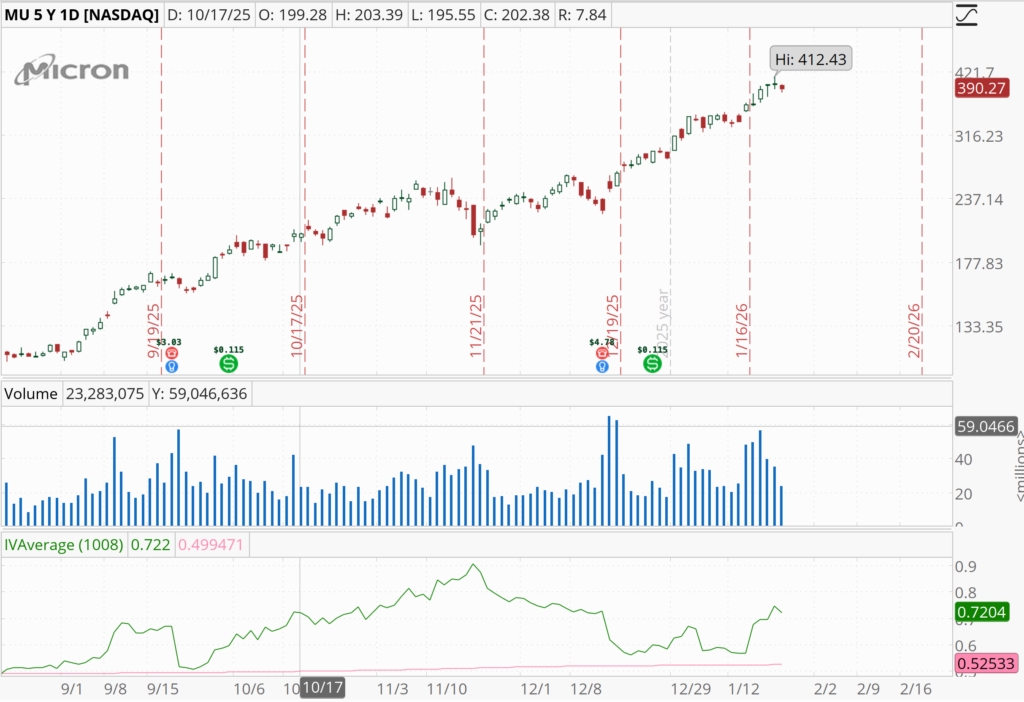Click the blue lightbulb icon near 12/19/25
The height and width of the screenshot is (702, 1024).
click(x=601, y=367)
